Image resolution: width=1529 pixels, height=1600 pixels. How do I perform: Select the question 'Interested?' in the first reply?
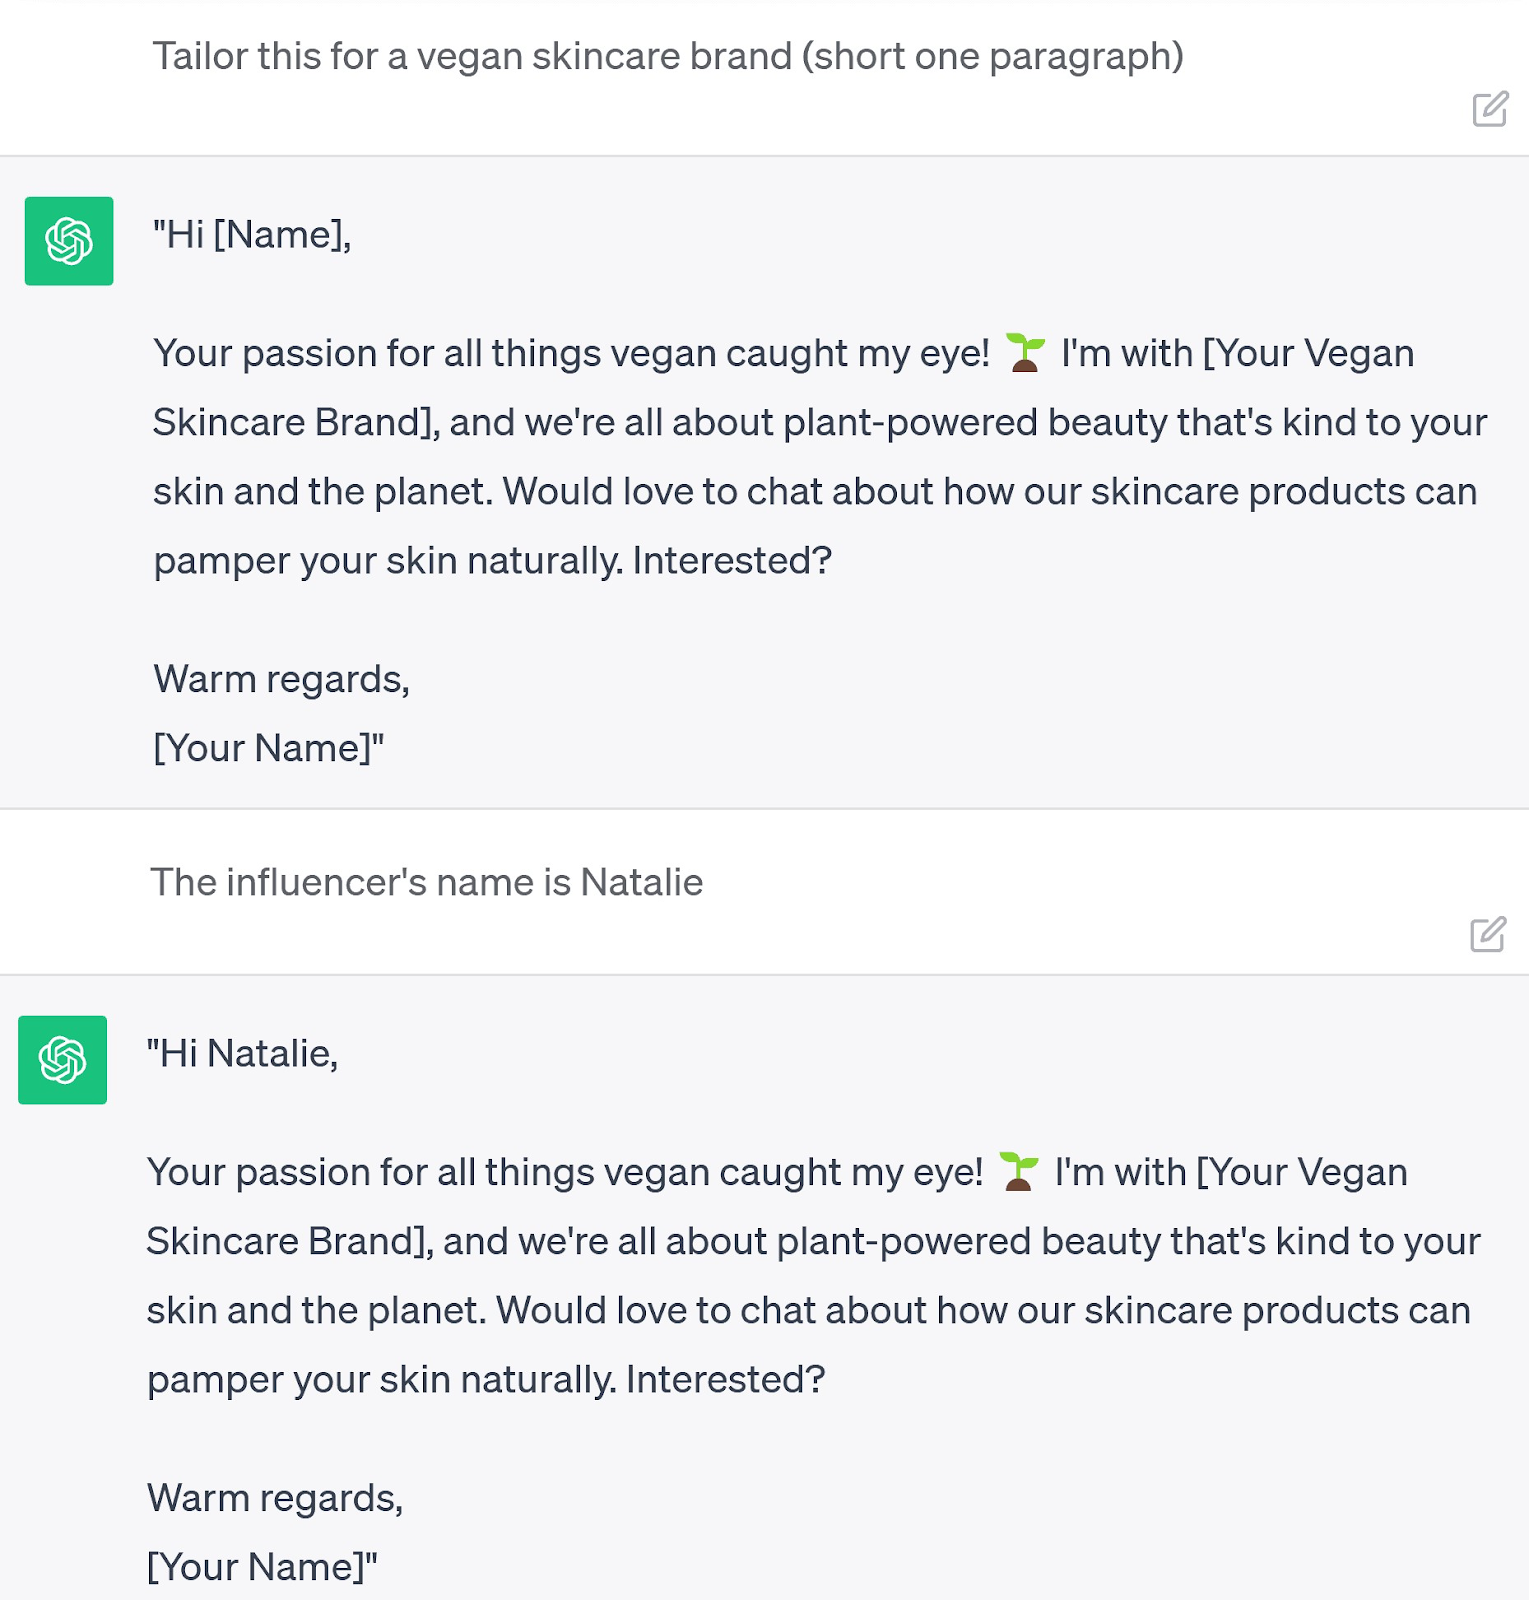pyautogui.click(x=733, y=560)
